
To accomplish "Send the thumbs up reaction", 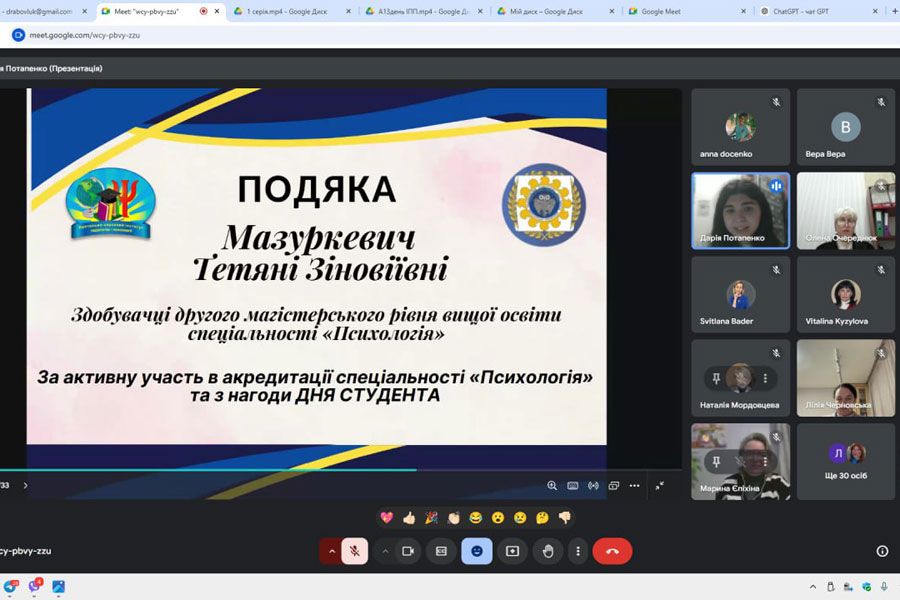I will click(409, 518).
